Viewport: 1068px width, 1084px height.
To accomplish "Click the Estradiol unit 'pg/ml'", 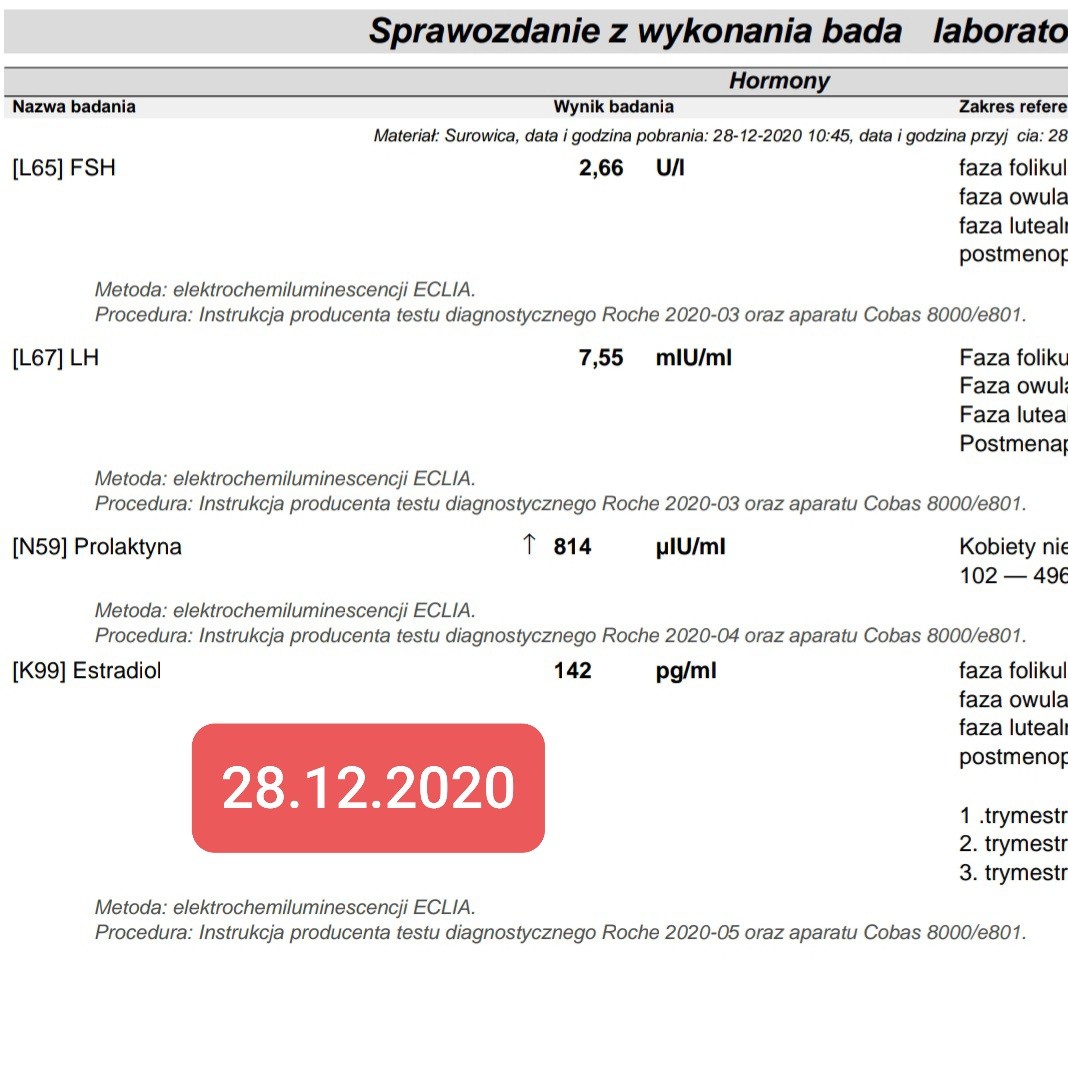I will [686, 671].
